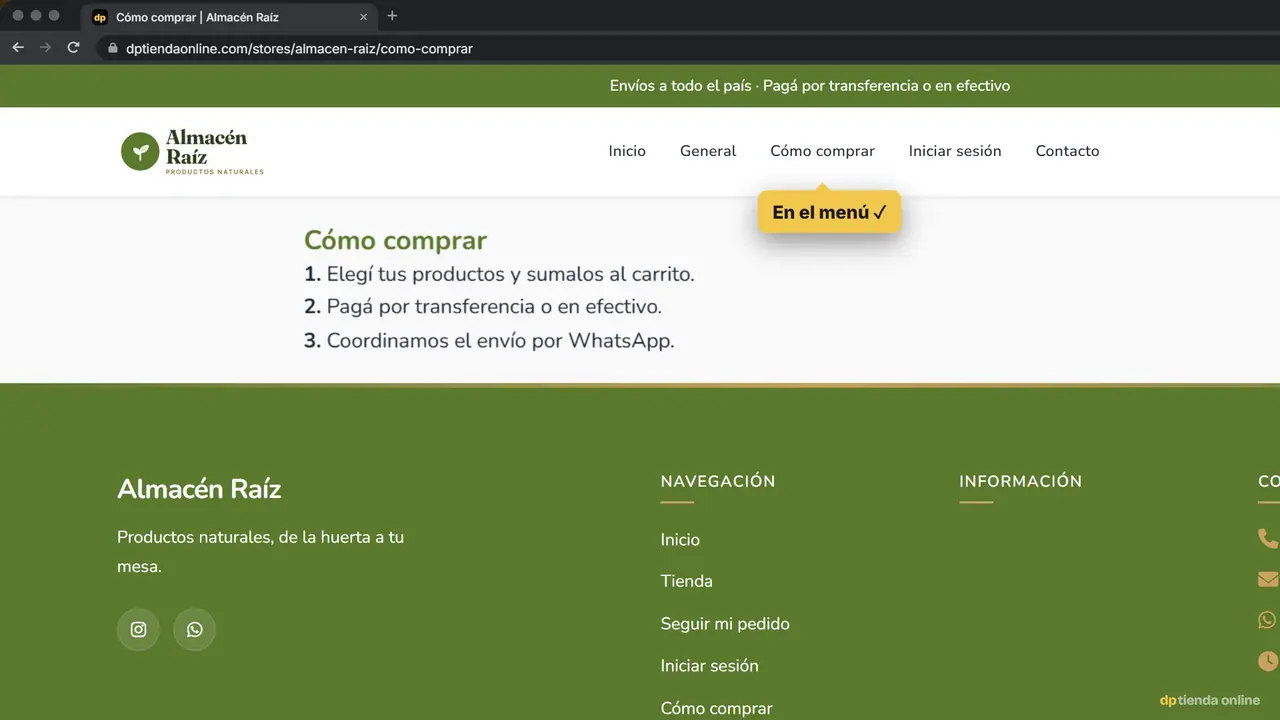Click the NAVEGACIÓN footer heading
The height and width of the screenshot is (720, 1280).
718,481
